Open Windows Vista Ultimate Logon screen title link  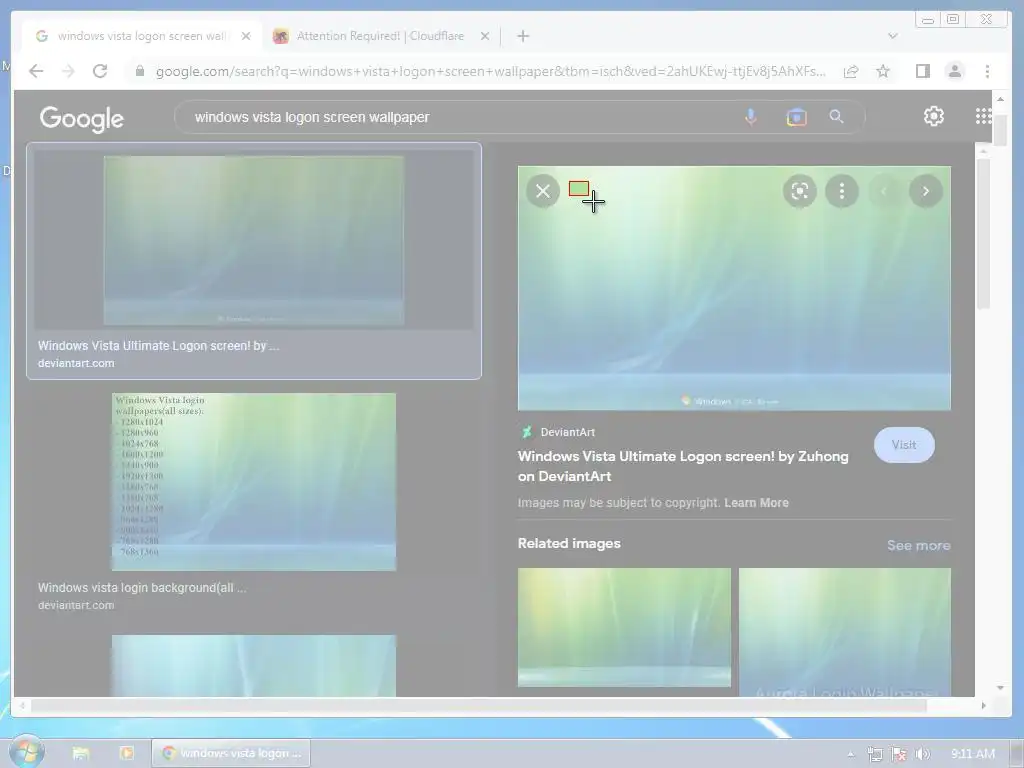click(682, 466)
